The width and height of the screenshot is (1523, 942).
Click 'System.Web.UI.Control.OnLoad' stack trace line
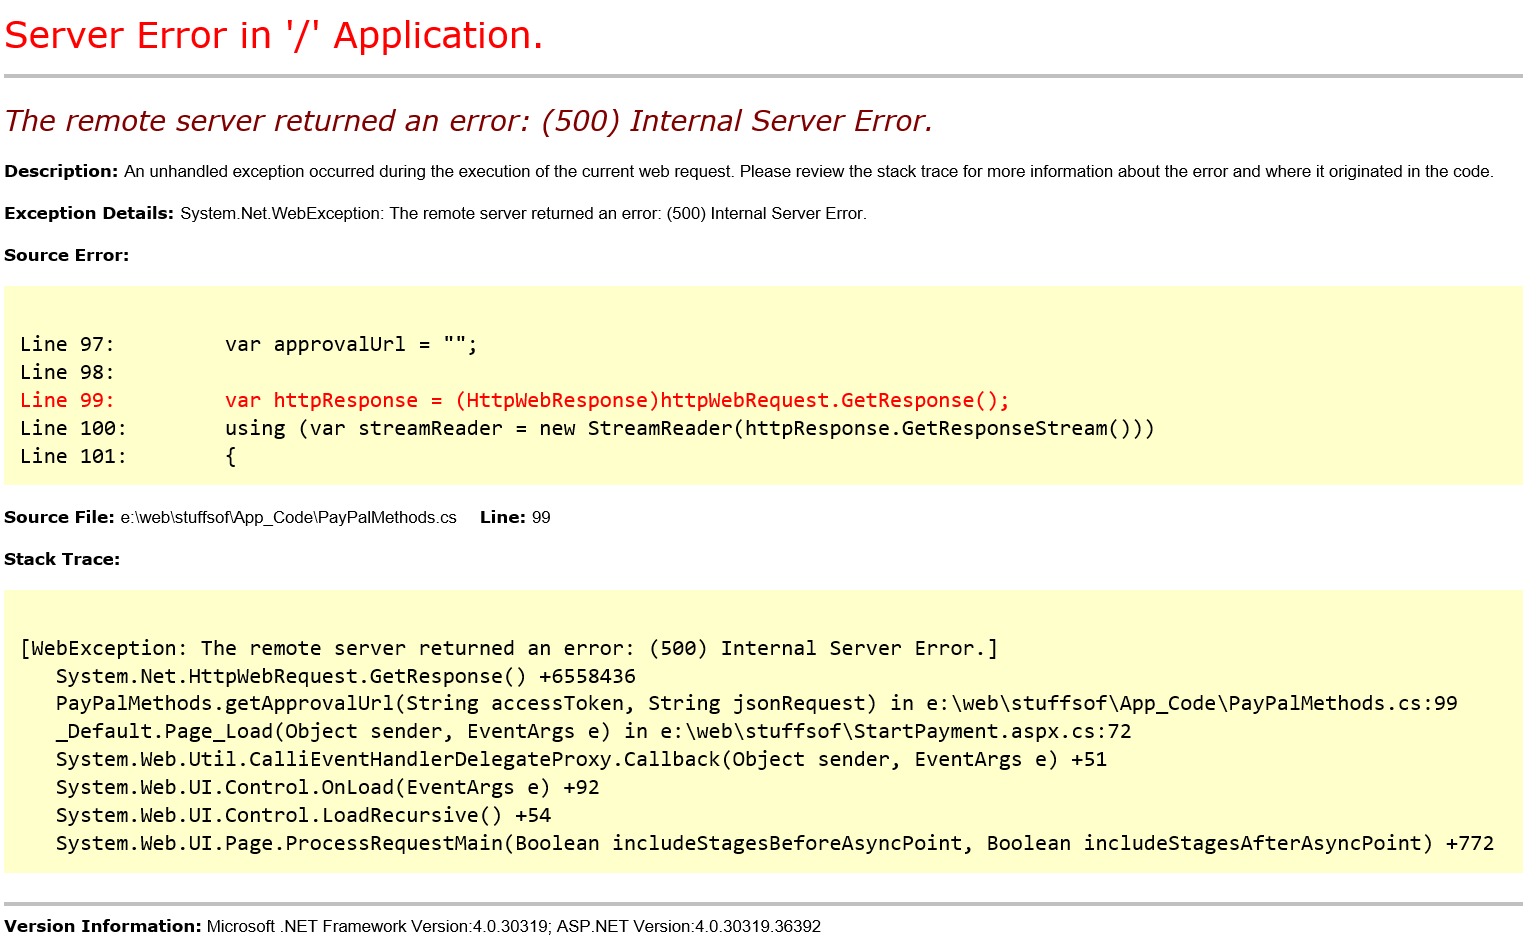328,787
